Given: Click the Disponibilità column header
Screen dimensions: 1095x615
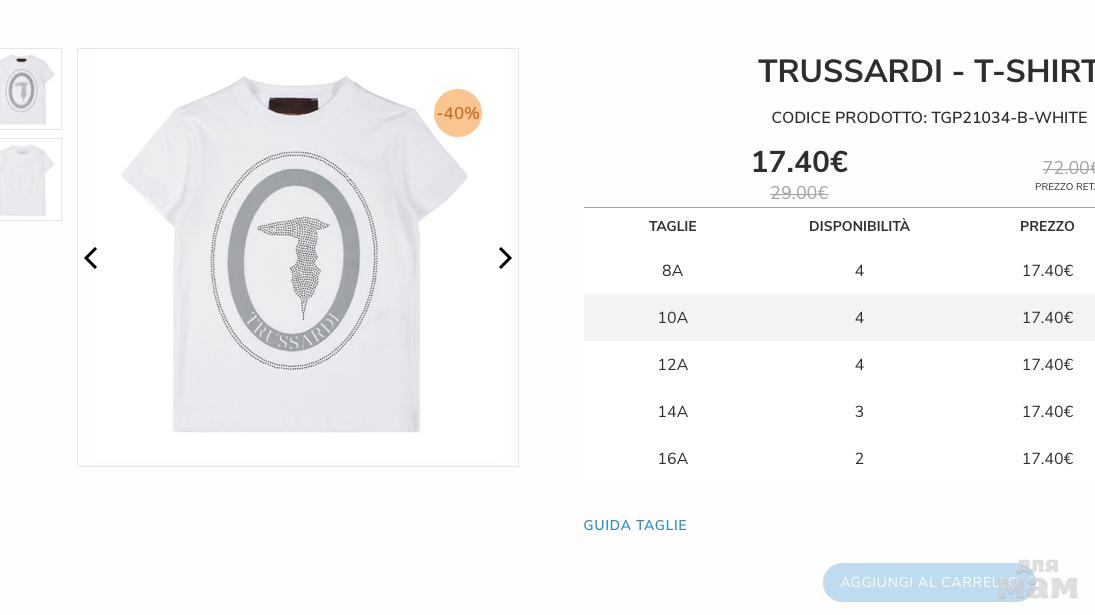Looking at the screenshot, I should (x=859, y=226).
